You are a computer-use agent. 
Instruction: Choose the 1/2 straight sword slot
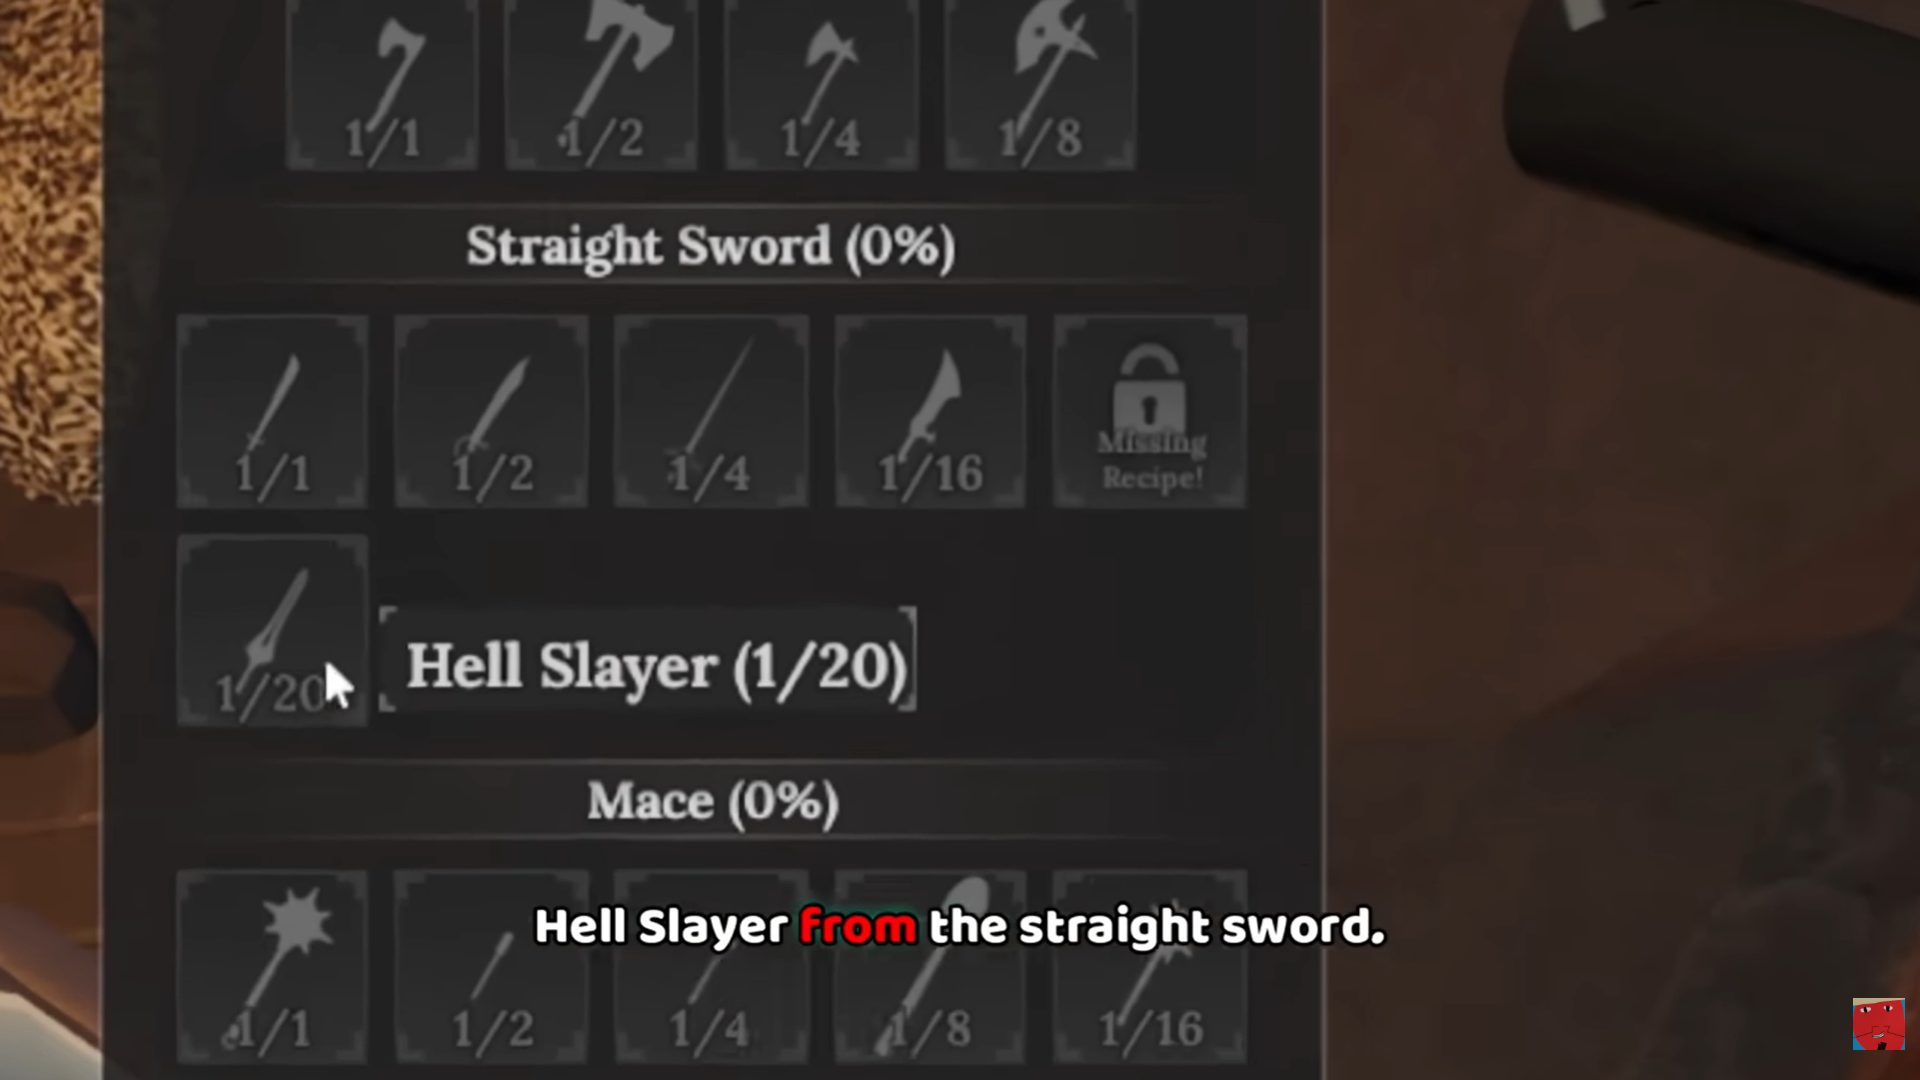pyautogui.click(x=491, y=411)
